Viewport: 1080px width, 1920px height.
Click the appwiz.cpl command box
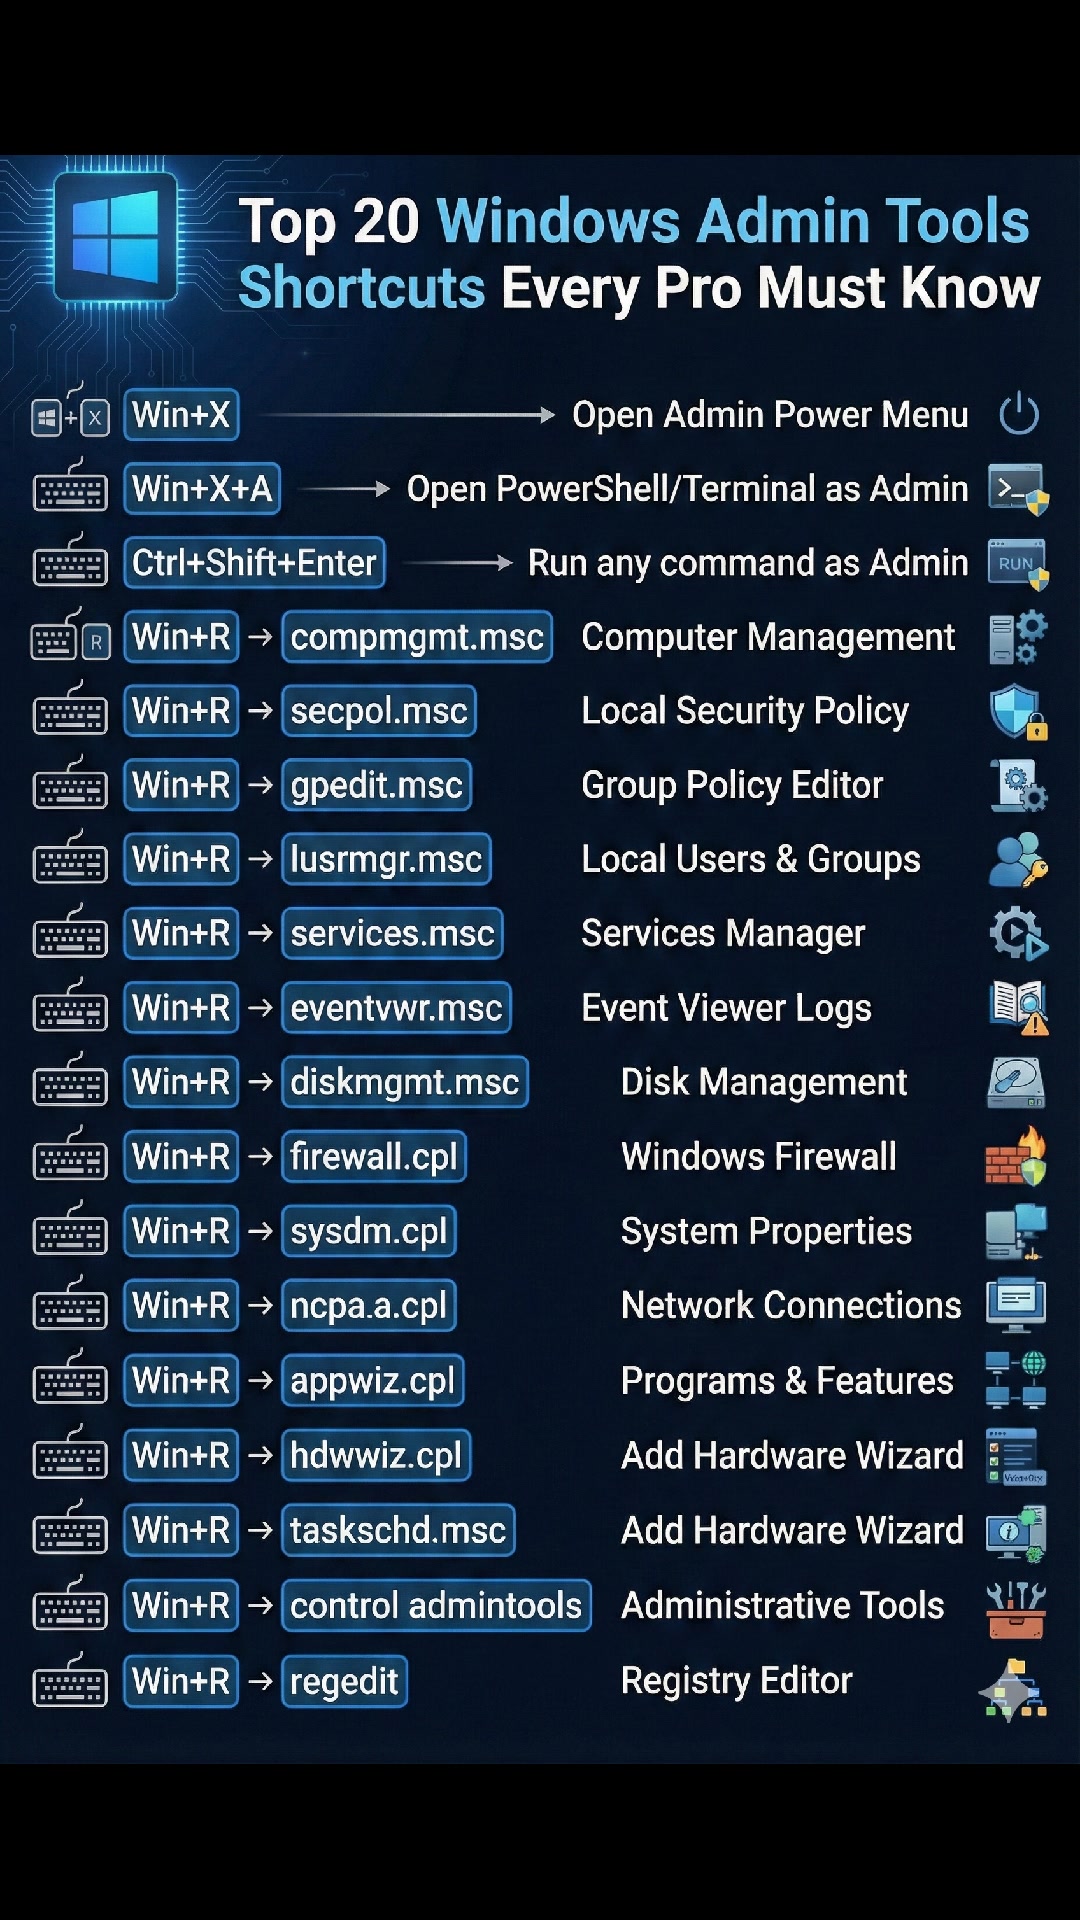click(373, 1381)
